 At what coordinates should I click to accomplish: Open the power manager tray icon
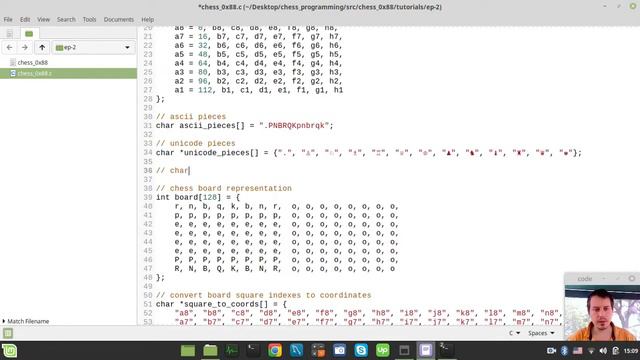[x=616, y=351]
